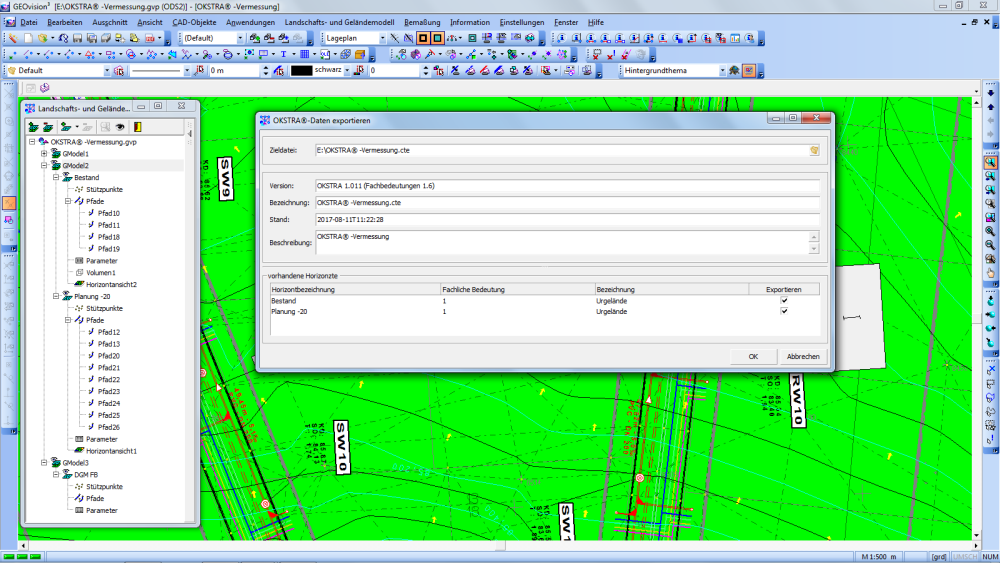The image size is (1000, 563).
Task: Click the orange-highlighted tool in left sidebar
Action: click(x=9, y=203)
